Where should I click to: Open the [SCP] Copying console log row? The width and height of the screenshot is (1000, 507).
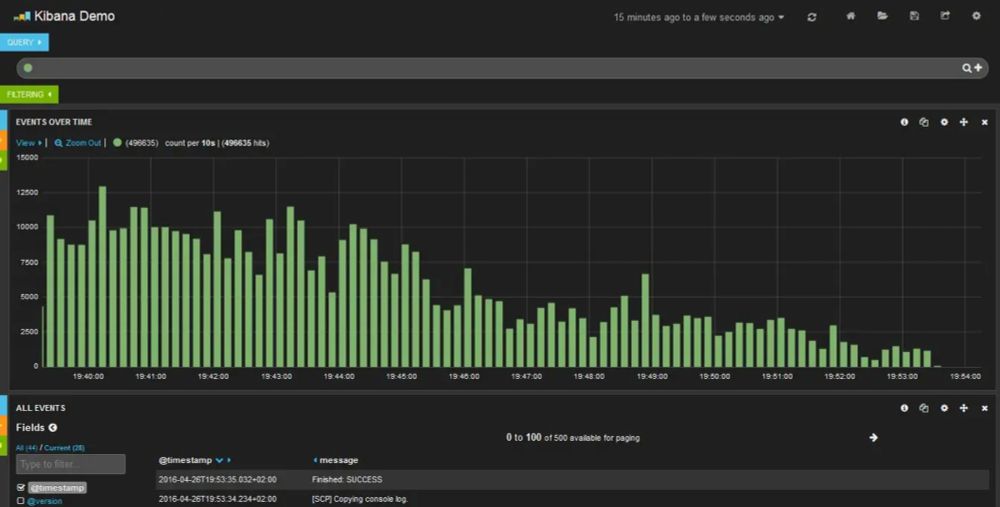(x=572, y=499)
